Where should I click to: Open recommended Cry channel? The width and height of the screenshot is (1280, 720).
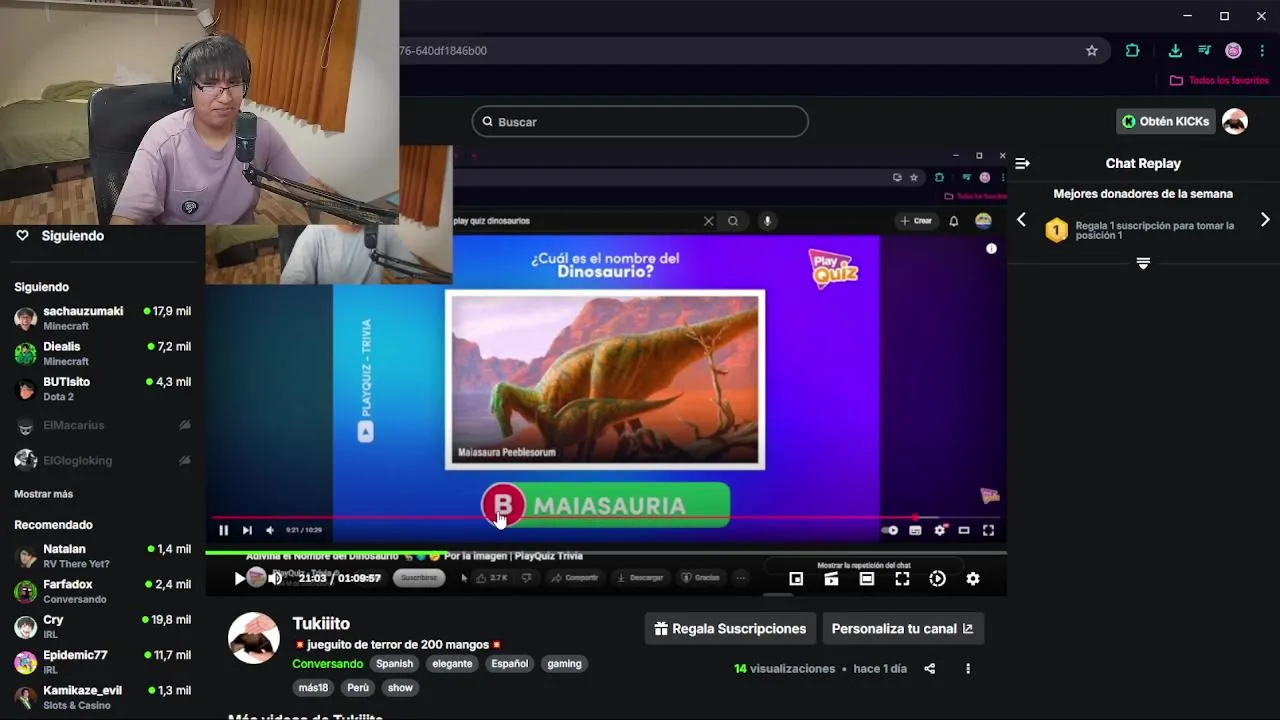102,627
